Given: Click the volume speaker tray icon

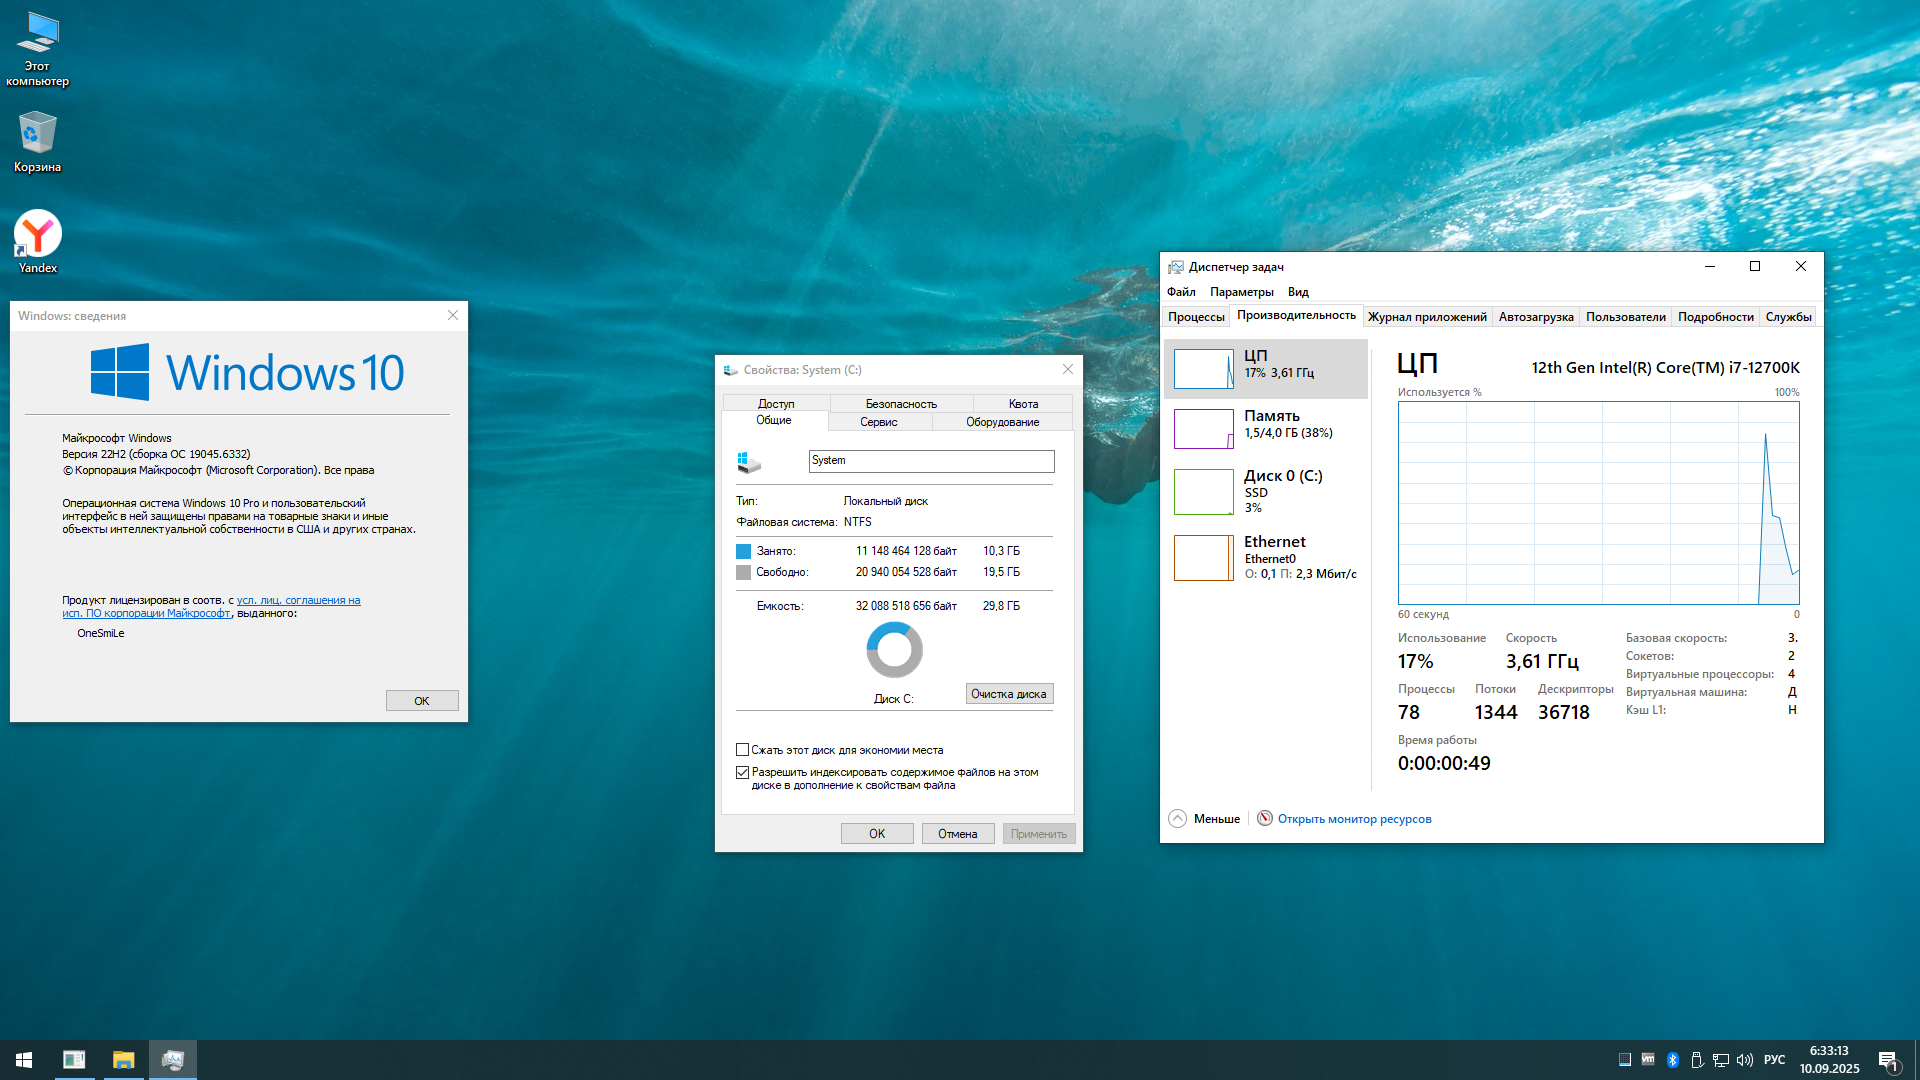Looking at the screenshot, I should (x=1745, y=1060).
